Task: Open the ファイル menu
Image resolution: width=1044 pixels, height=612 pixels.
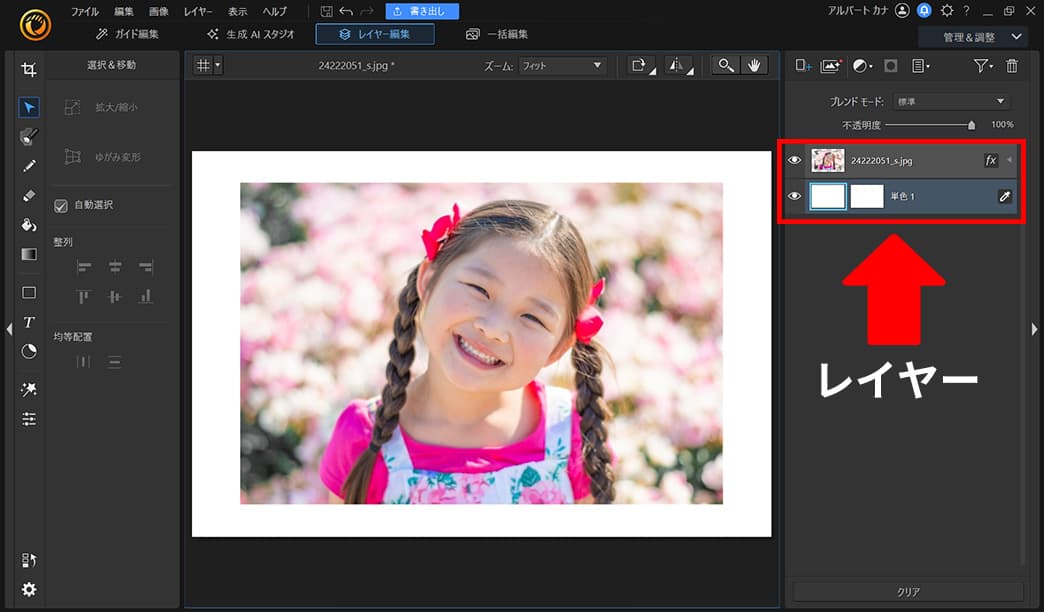Action: point(84,12)
